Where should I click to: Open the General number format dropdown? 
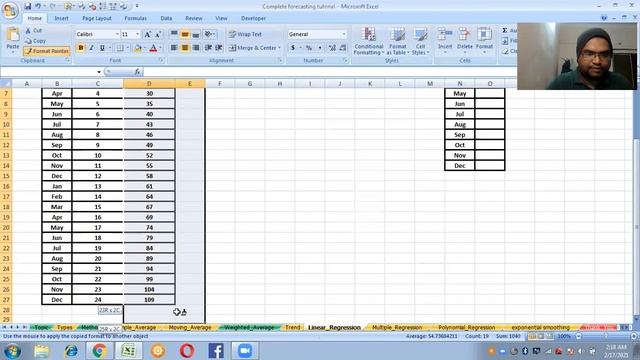344,34
